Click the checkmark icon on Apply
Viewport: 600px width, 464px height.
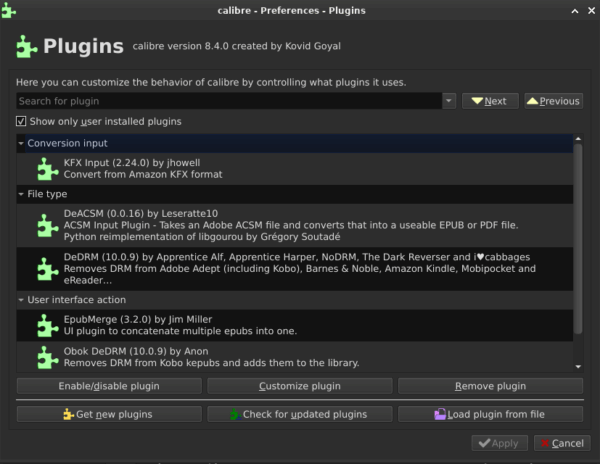point(484,443)
